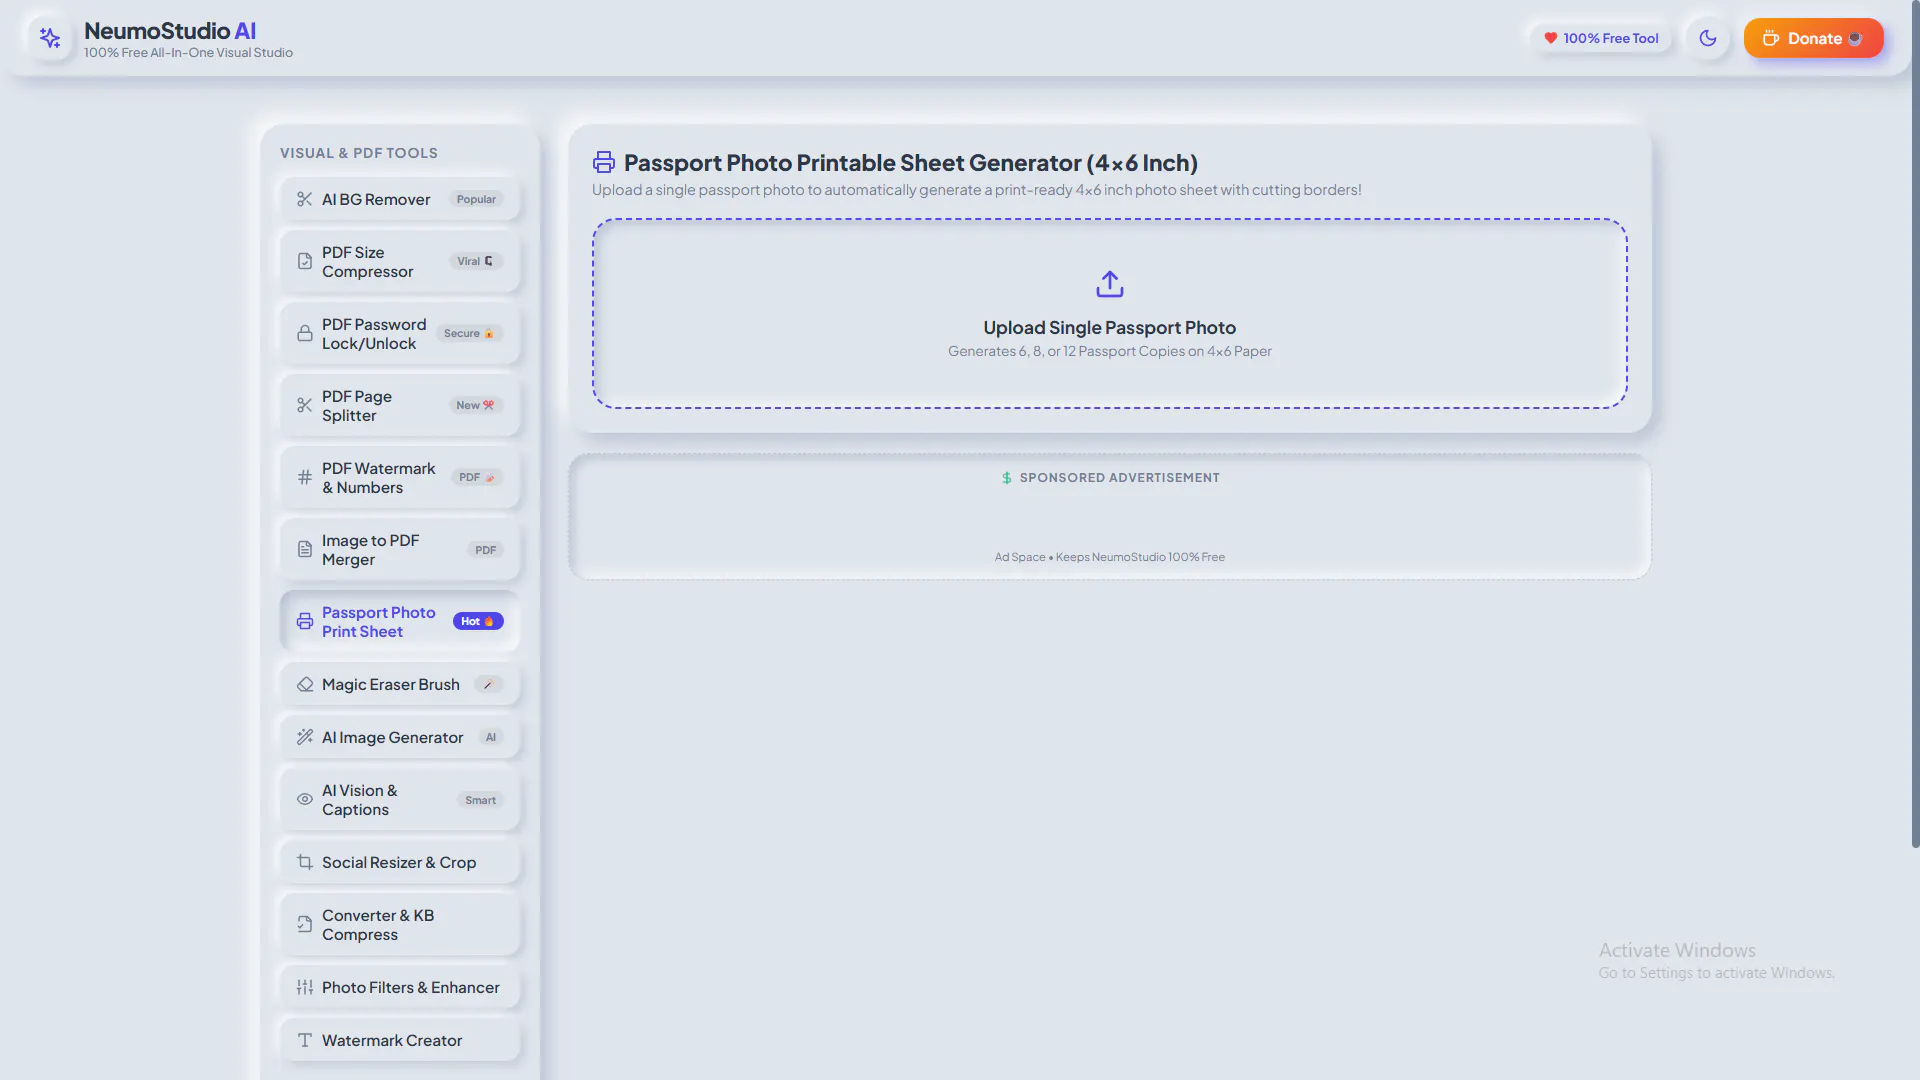Viewport: 1920px width, 1080px height.
Task: Open PDF Password Lock/Unlock tool
Action: 400,333
